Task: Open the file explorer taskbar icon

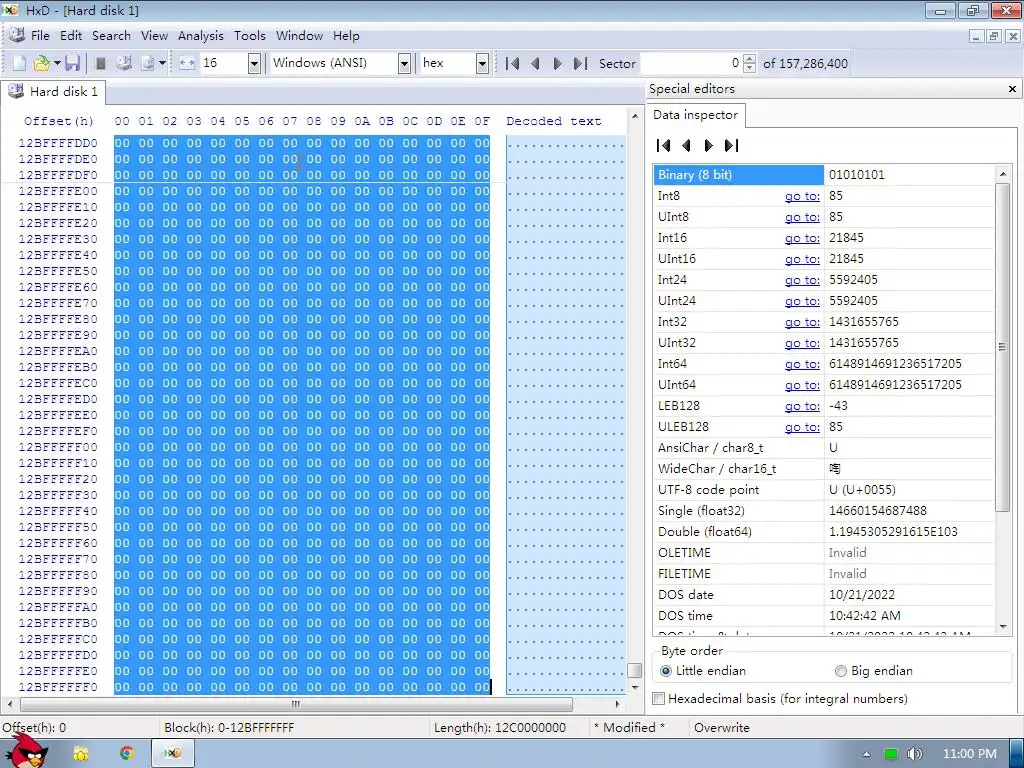Action: (x=80, y=753)
